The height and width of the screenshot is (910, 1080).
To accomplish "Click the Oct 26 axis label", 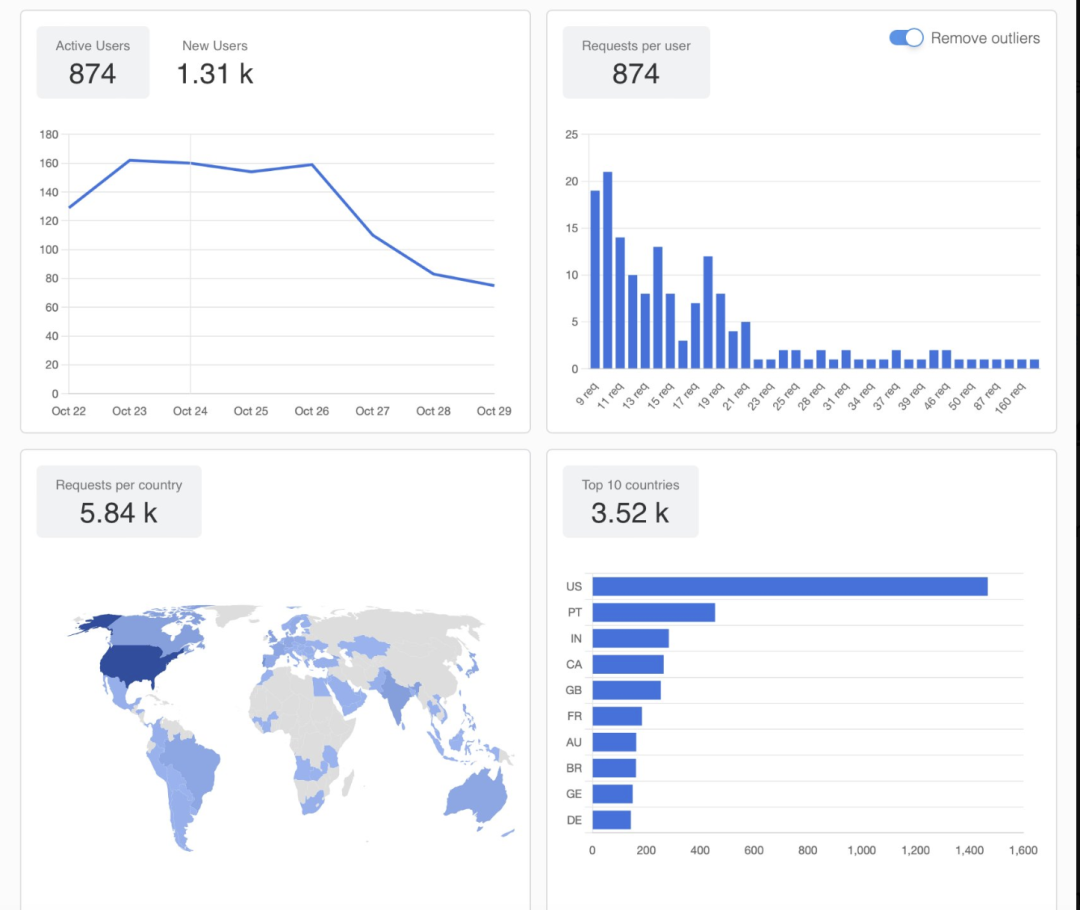I will [x=312, y=411].
